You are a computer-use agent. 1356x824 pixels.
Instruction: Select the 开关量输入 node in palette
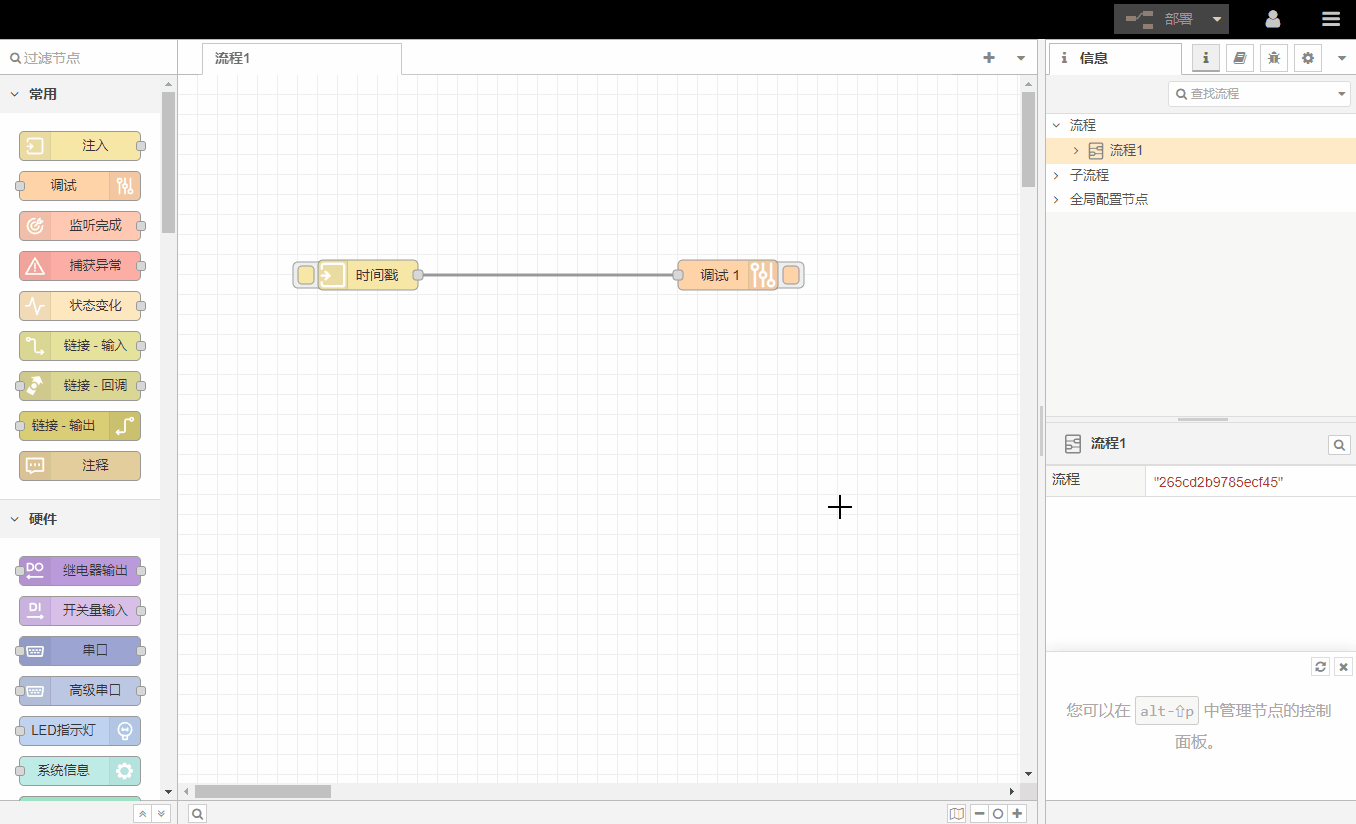pos(80,611)
